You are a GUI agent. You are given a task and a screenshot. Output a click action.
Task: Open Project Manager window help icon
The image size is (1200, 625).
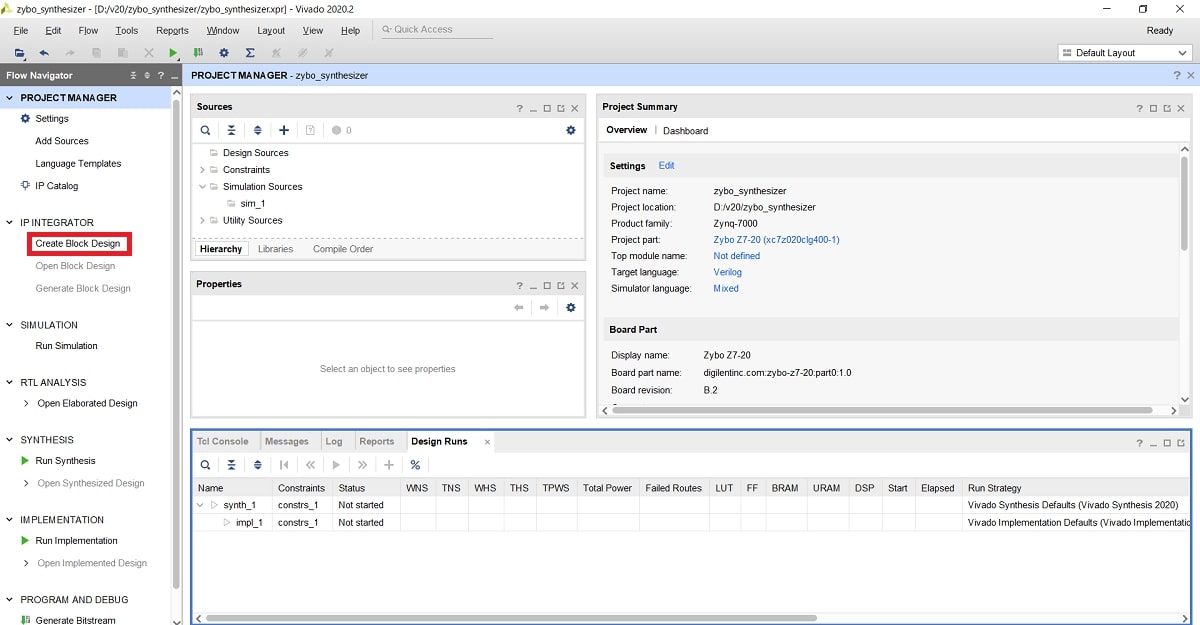(x=1177, y=76)
